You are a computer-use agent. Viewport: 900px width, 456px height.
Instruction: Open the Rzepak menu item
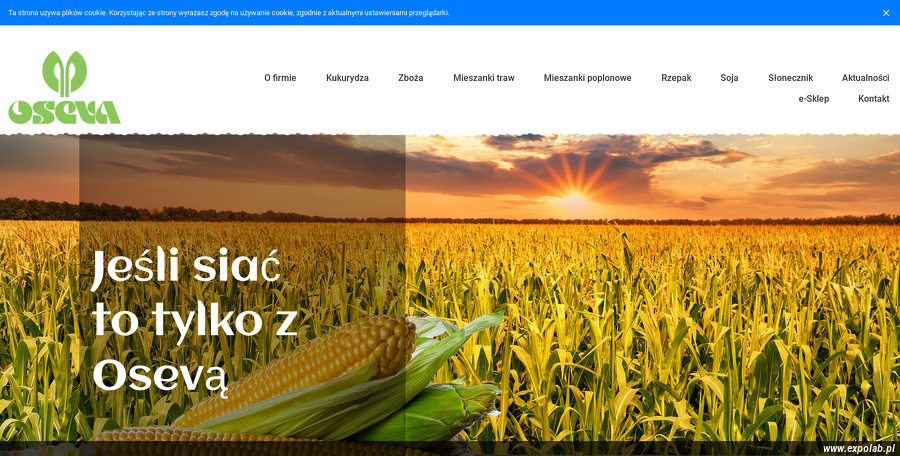pos(676,78)
